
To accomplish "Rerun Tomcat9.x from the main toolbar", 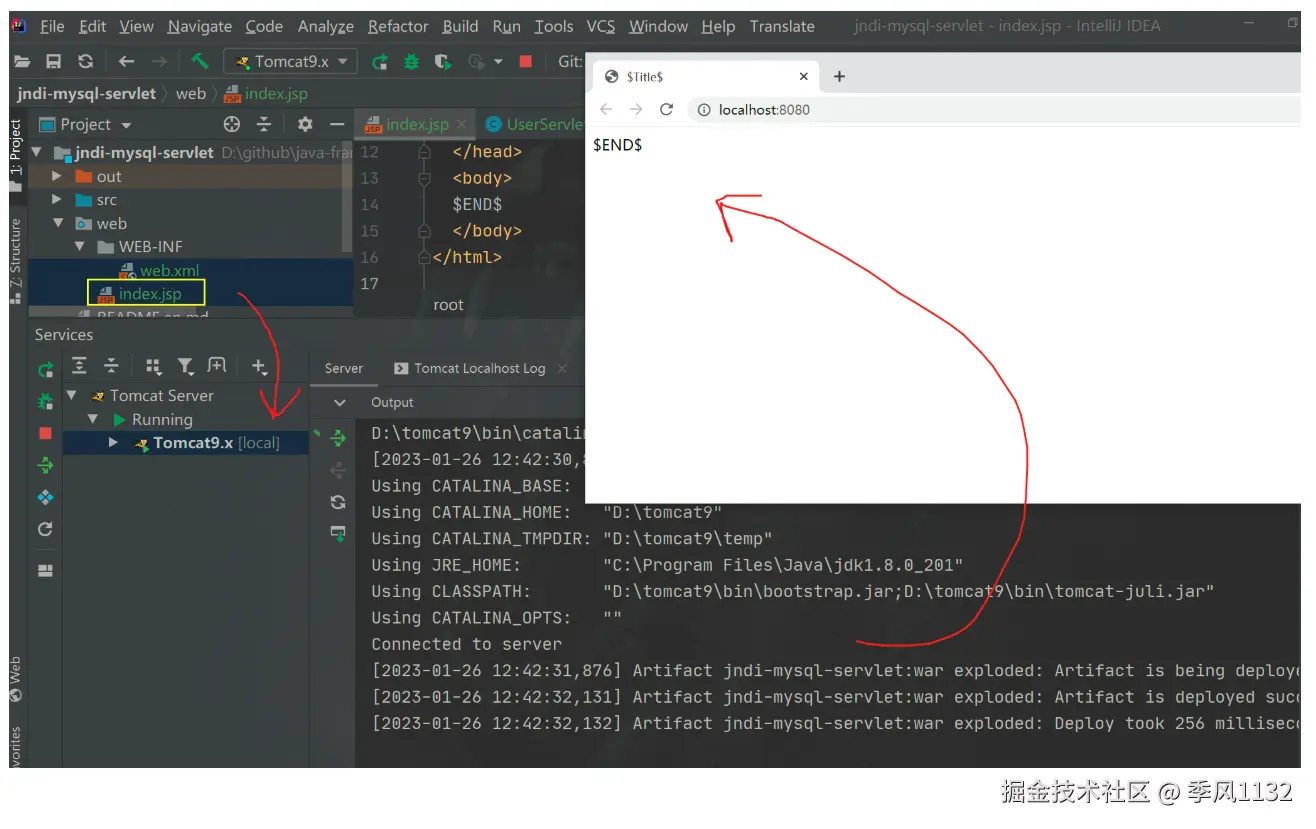I will (x=380, y=62).
